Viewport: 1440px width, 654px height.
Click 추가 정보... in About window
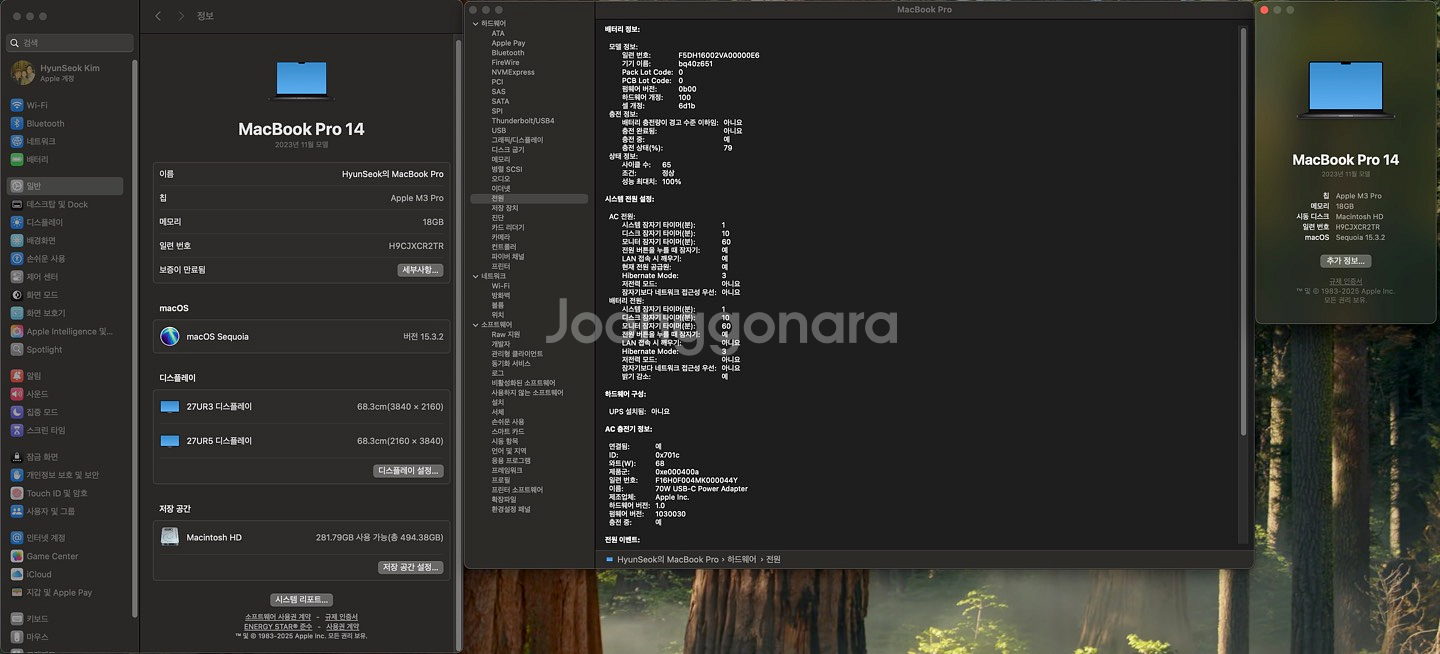point(1345,261)
